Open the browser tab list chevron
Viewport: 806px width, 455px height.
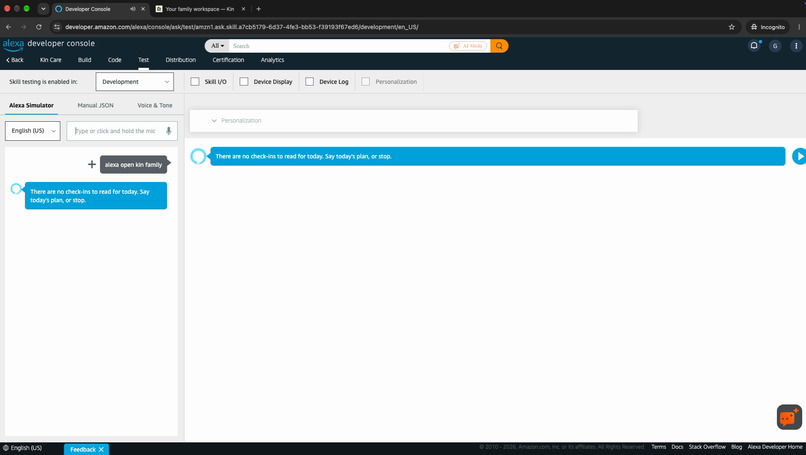43,9
